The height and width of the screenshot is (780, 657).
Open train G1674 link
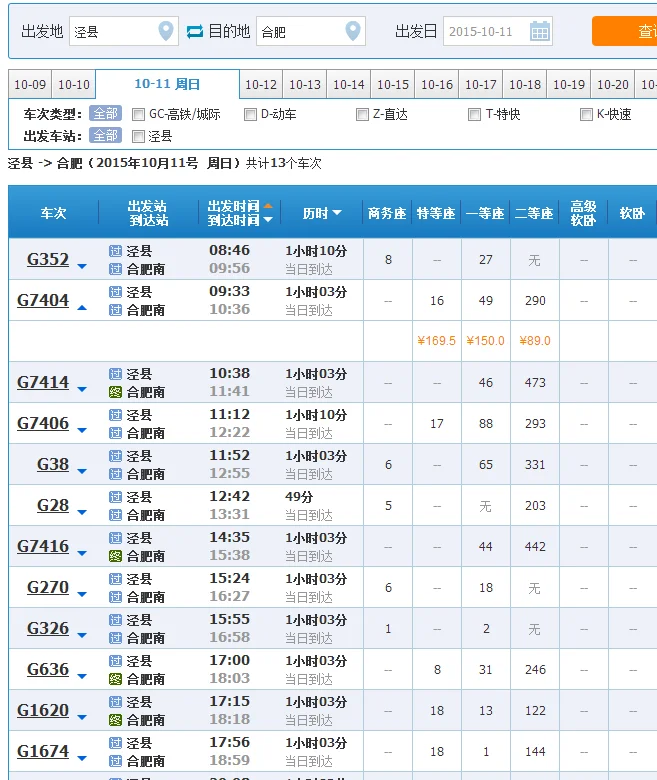coord(43,751)
